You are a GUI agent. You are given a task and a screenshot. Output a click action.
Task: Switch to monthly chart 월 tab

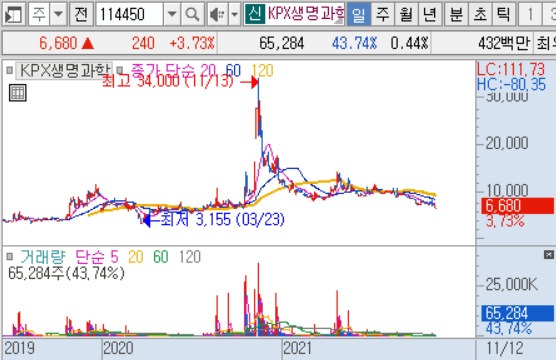406,15
